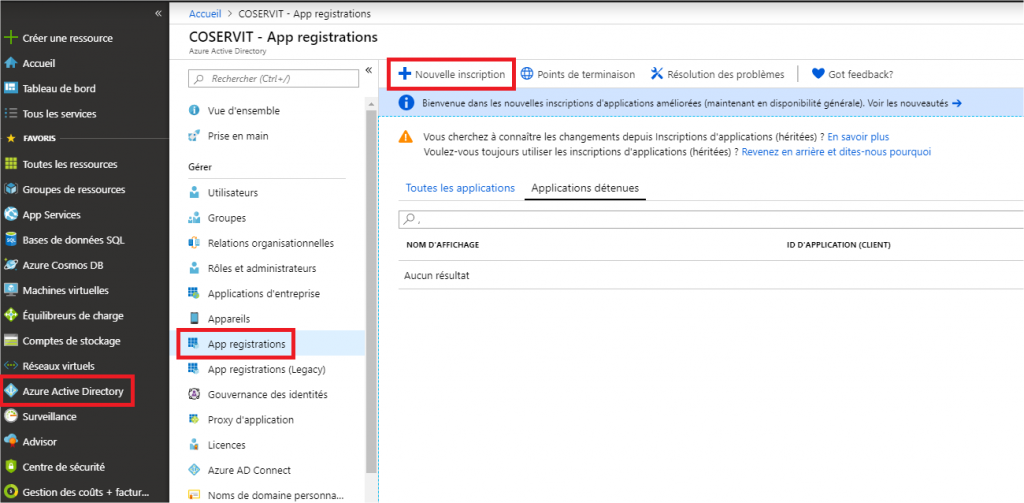
Task: Click the Voir les nouveautés arrow
Action: tap(957, 103)
